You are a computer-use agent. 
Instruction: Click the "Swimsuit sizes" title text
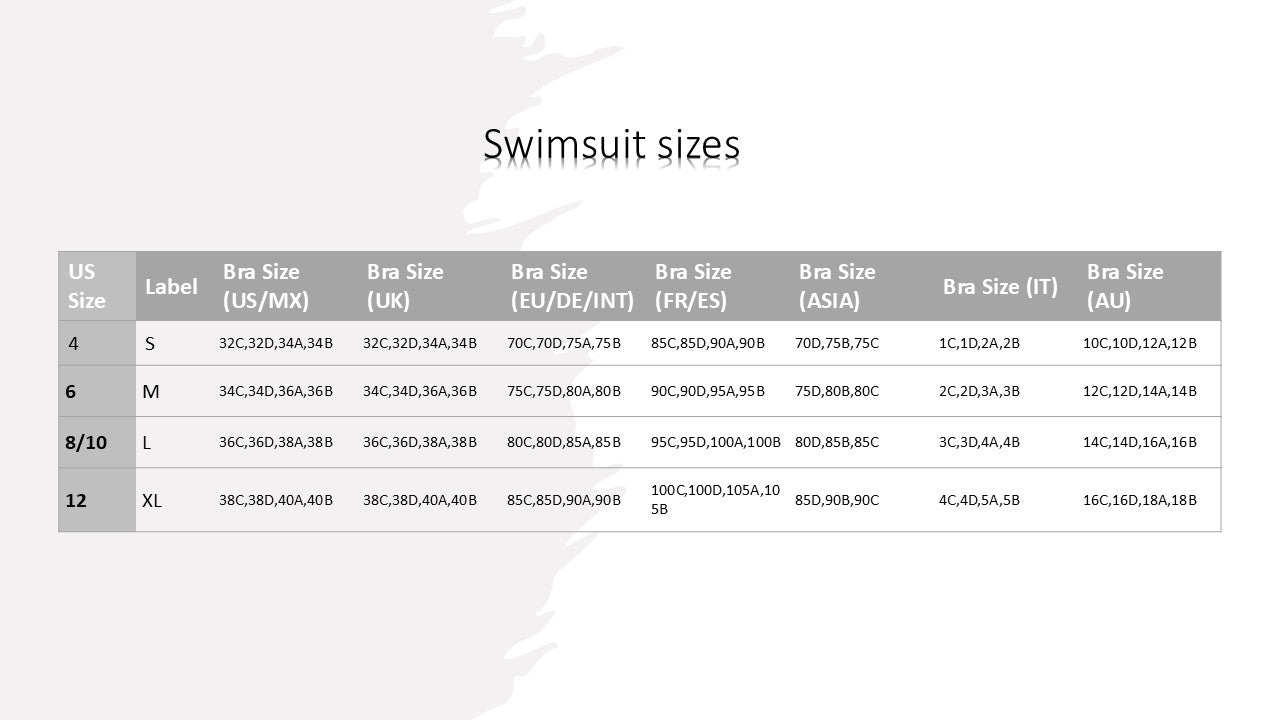pos(611,145)
